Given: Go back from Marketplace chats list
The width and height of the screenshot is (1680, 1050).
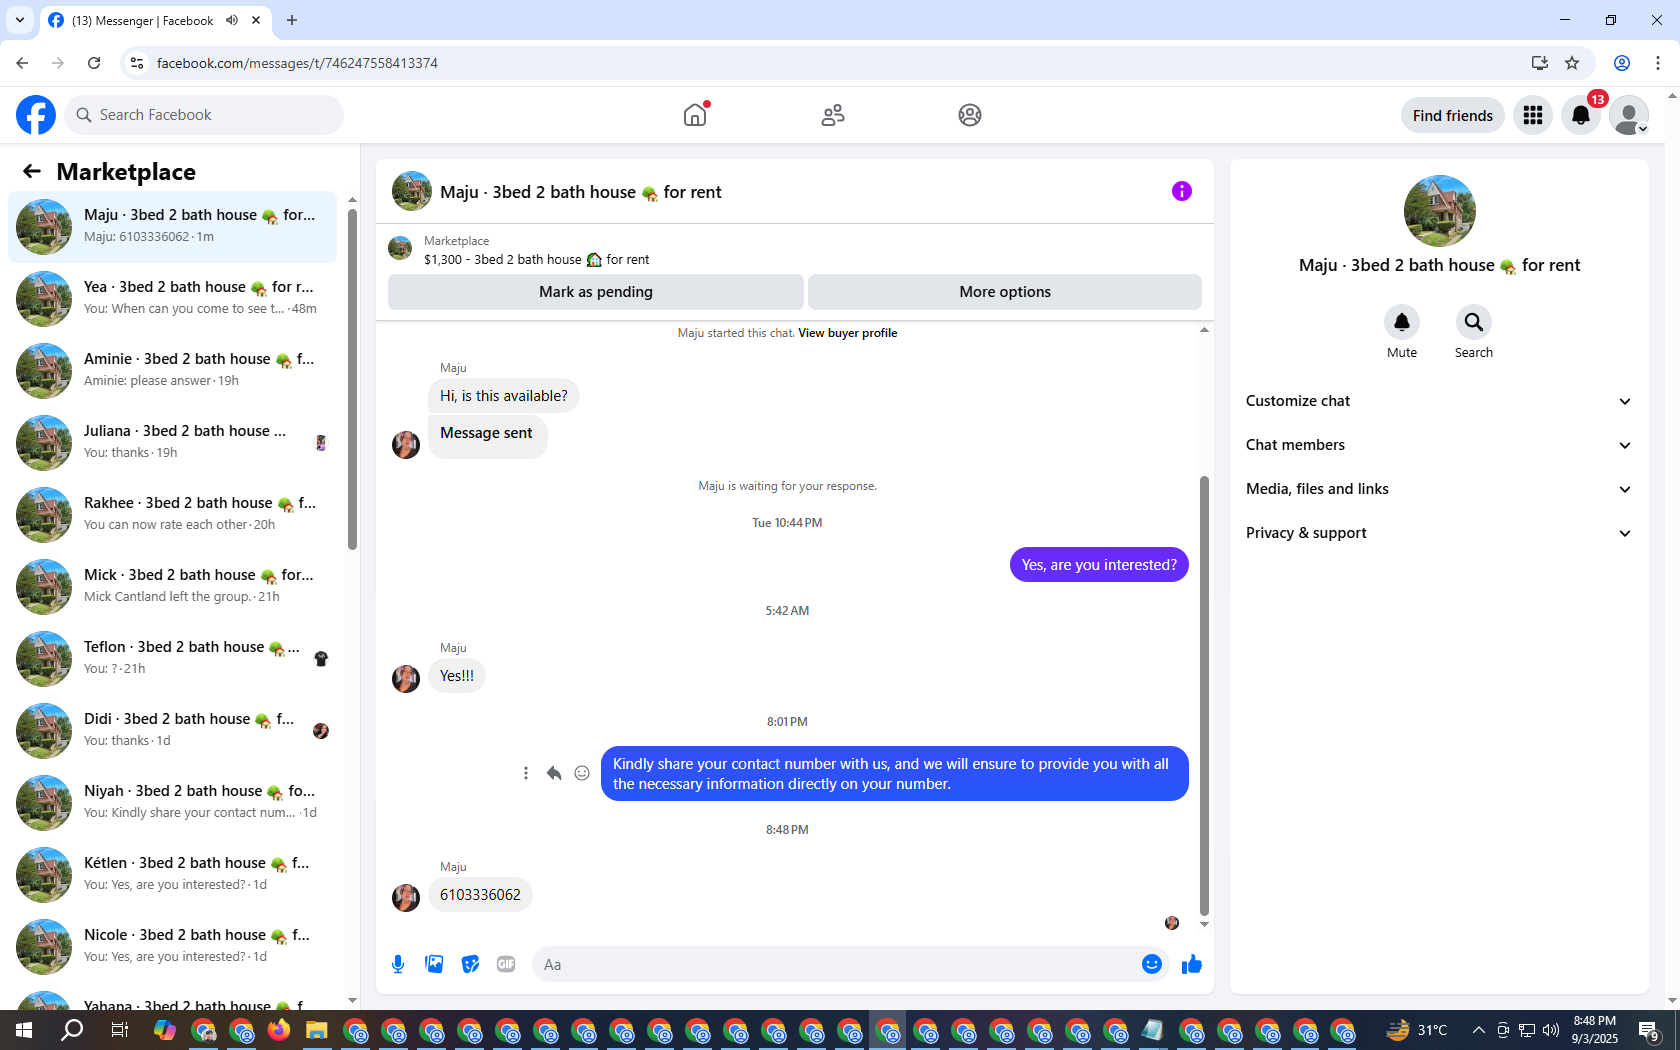Looking at the screenshot, I should (32, 172).
